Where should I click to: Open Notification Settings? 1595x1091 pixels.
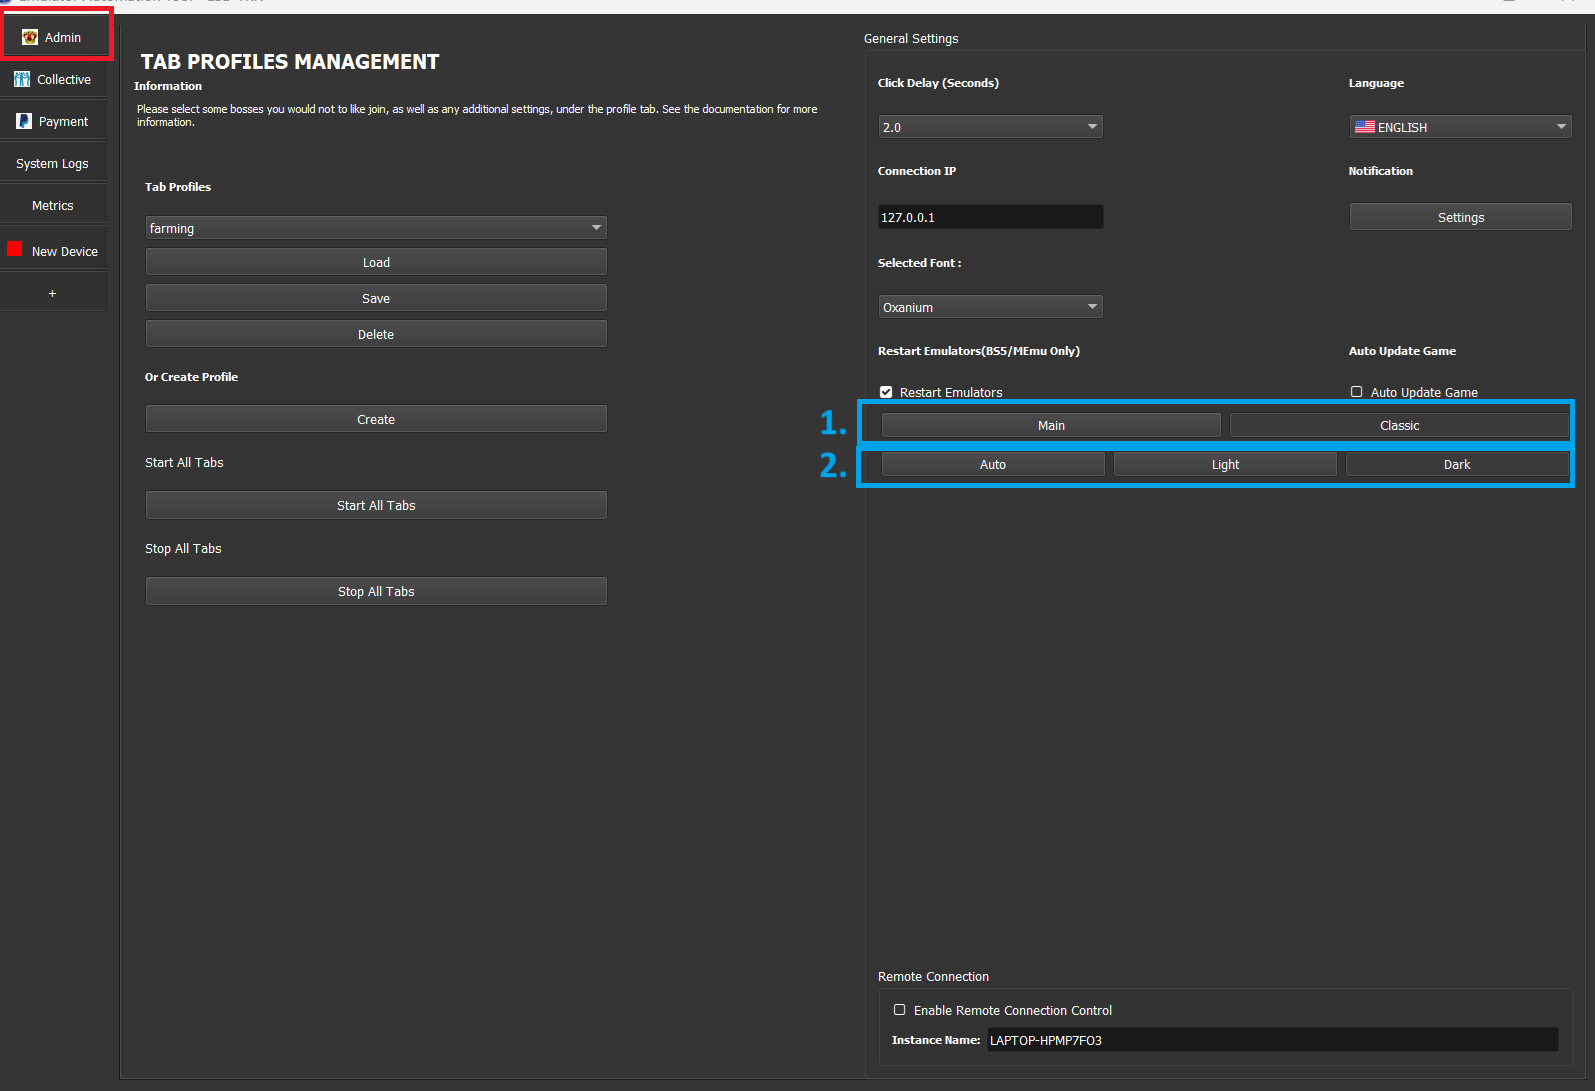[1461, 217]
